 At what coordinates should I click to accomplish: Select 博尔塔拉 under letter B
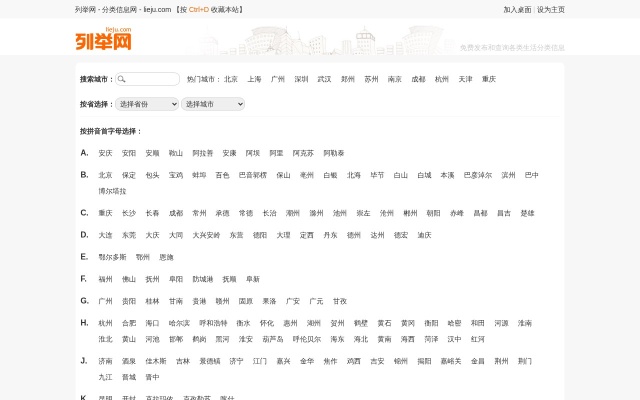[x=112, y=191]
